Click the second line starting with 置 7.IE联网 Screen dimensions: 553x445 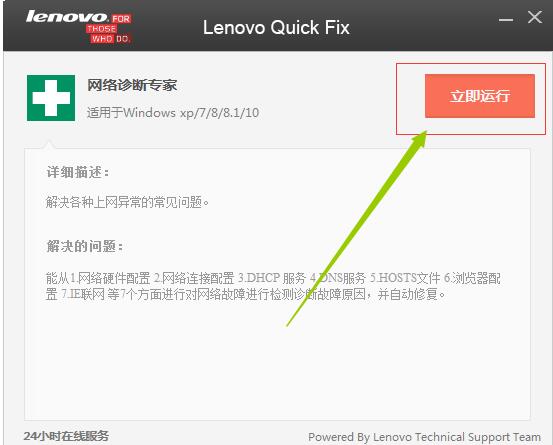pos(245,294)
